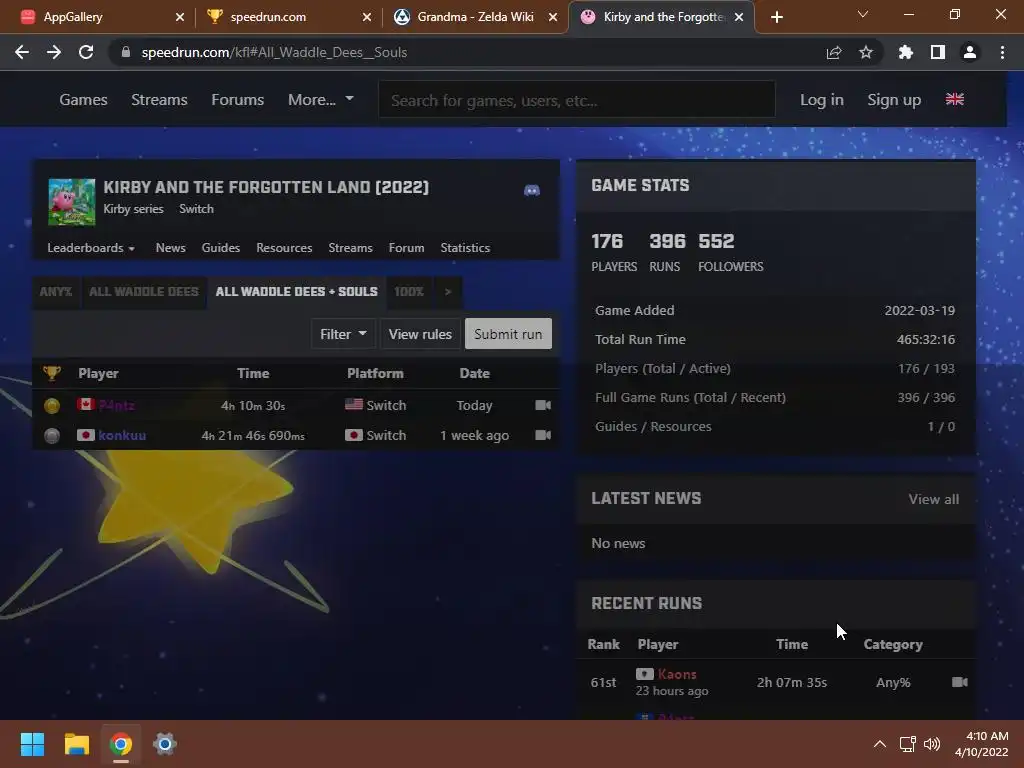Show more categories with the arrow
This screenshot has width=1024, height=768.
coord(448,292)
